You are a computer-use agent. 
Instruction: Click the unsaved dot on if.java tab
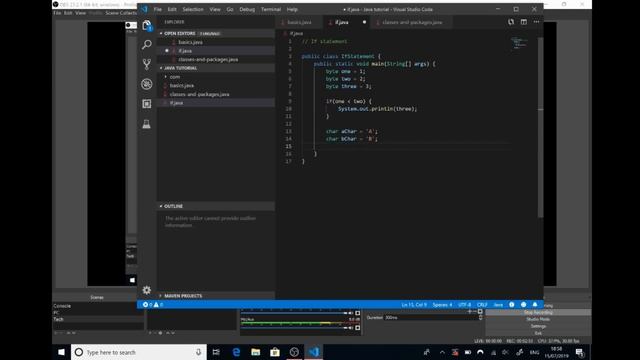click(364, 22)
